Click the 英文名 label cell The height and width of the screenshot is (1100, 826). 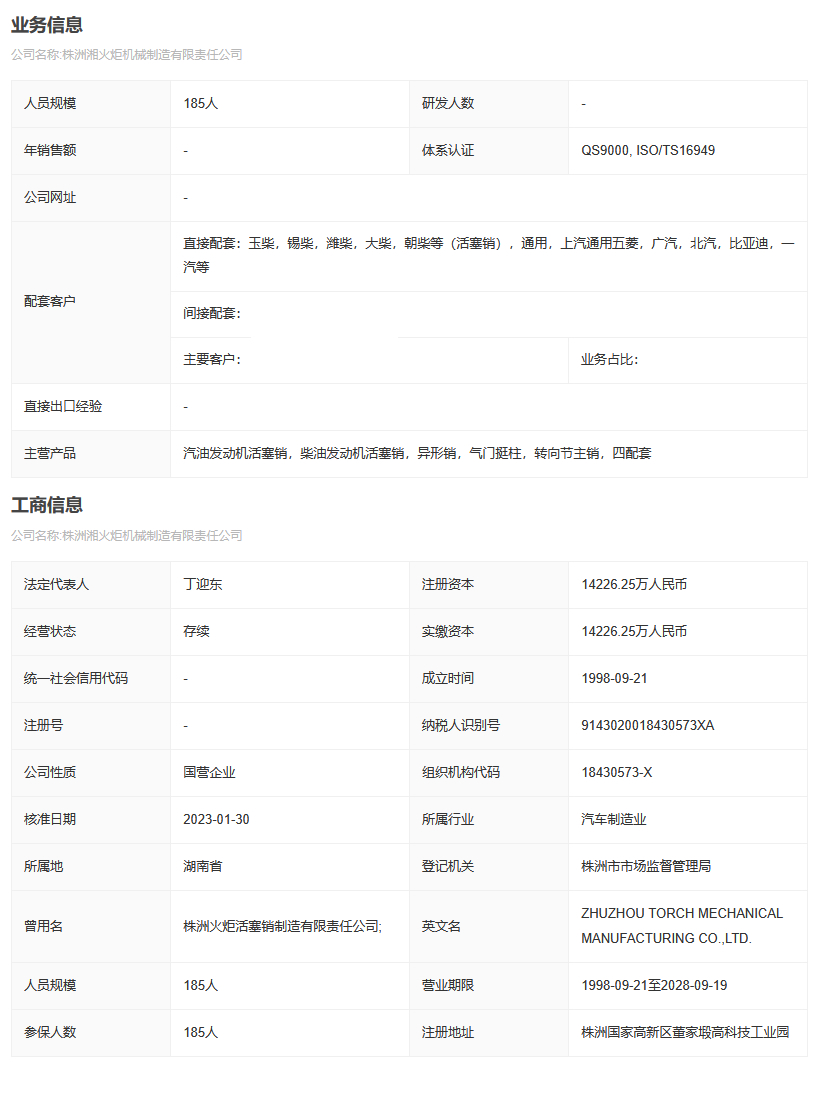[488, 927]
